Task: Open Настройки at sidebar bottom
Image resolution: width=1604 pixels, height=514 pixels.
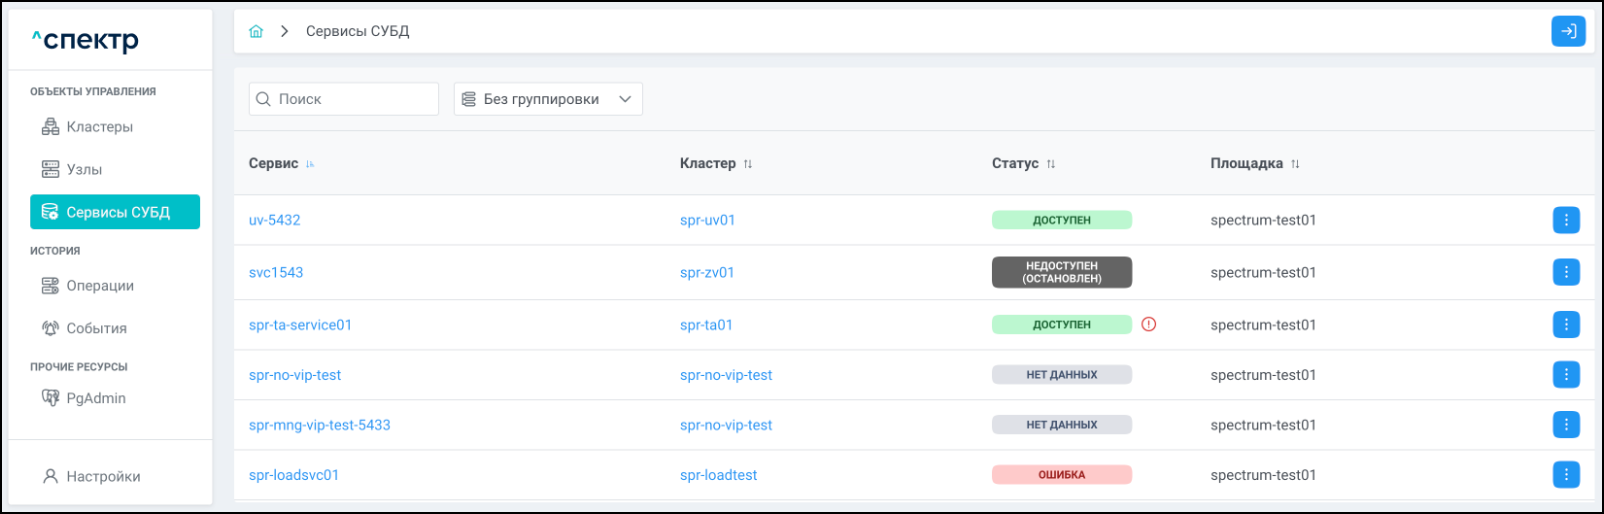Action: 103,477
